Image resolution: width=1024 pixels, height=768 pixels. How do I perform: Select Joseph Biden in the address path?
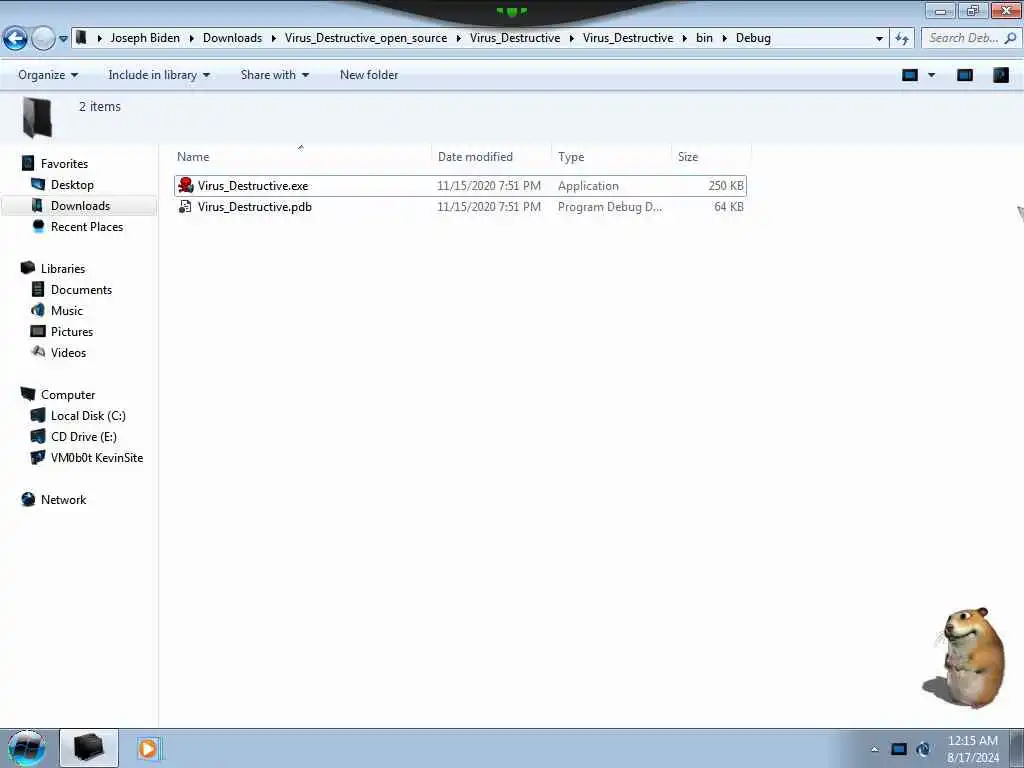tap(144, 38)
